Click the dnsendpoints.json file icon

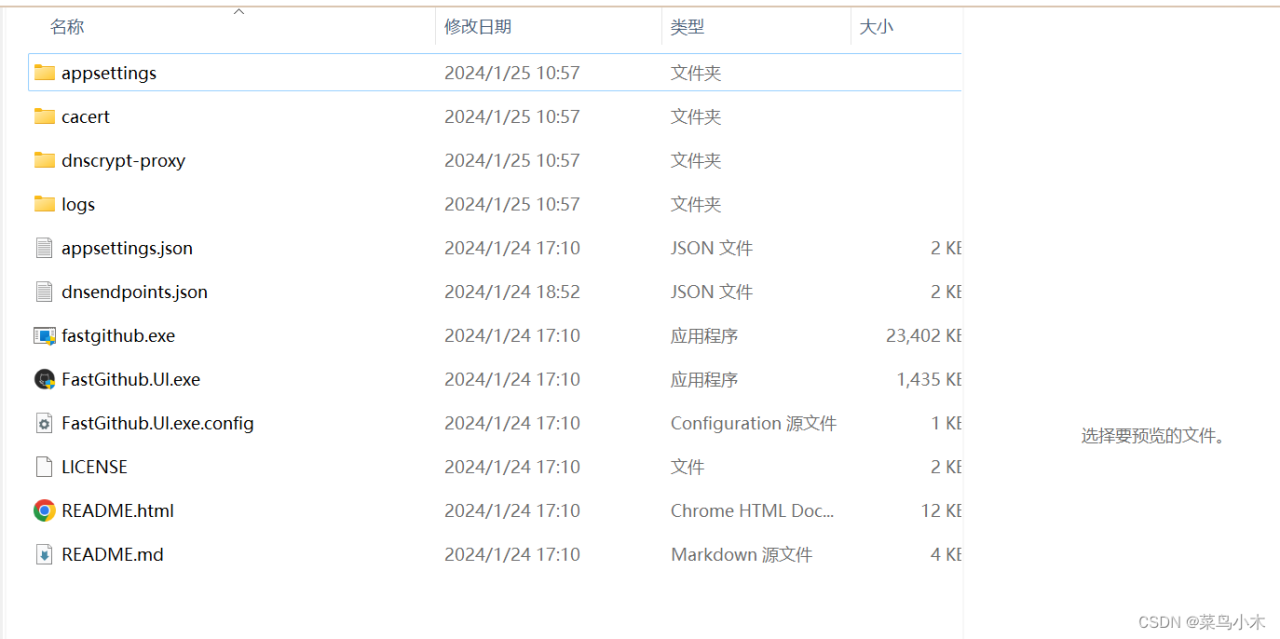44,292
